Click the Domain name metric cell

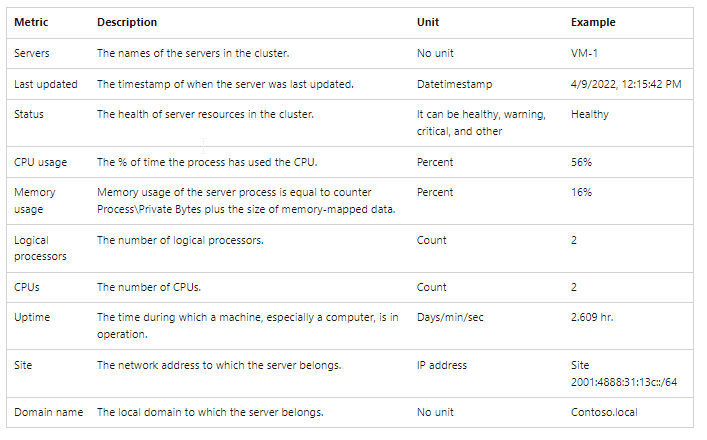(x=49, y=412)
